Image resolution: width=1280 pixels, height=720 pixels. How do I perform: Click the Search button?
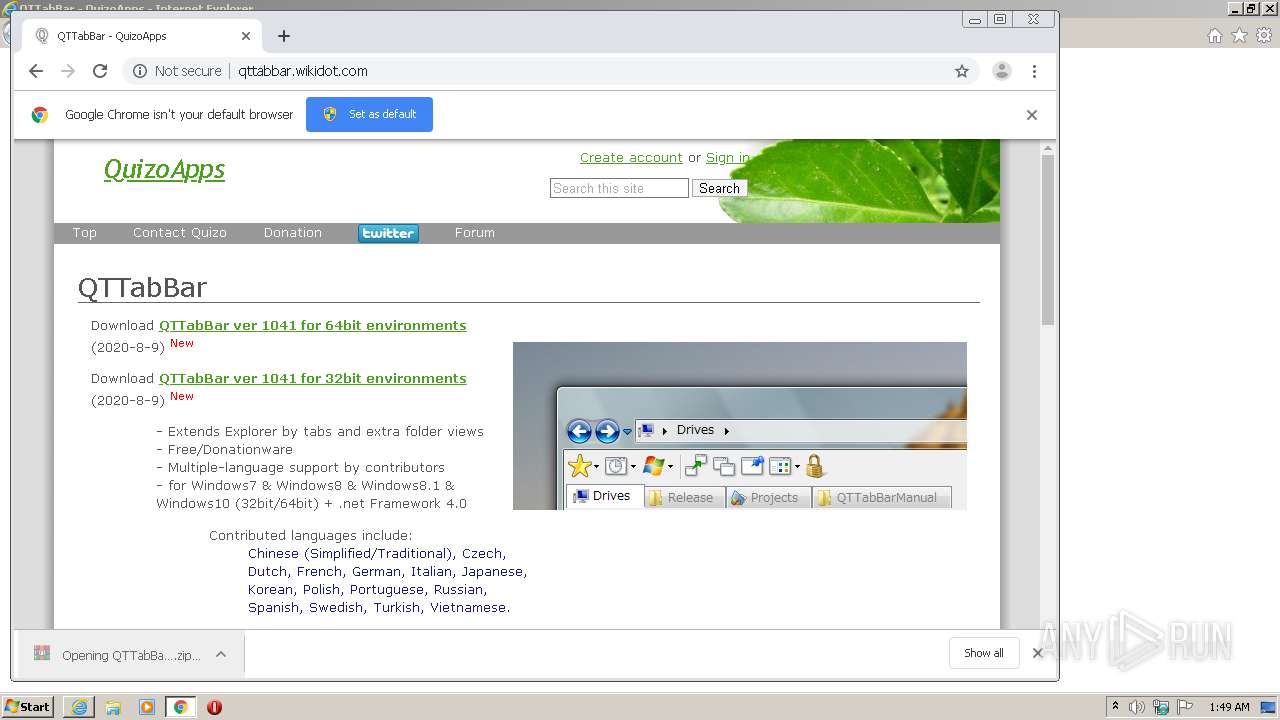(x=719, y=188)
